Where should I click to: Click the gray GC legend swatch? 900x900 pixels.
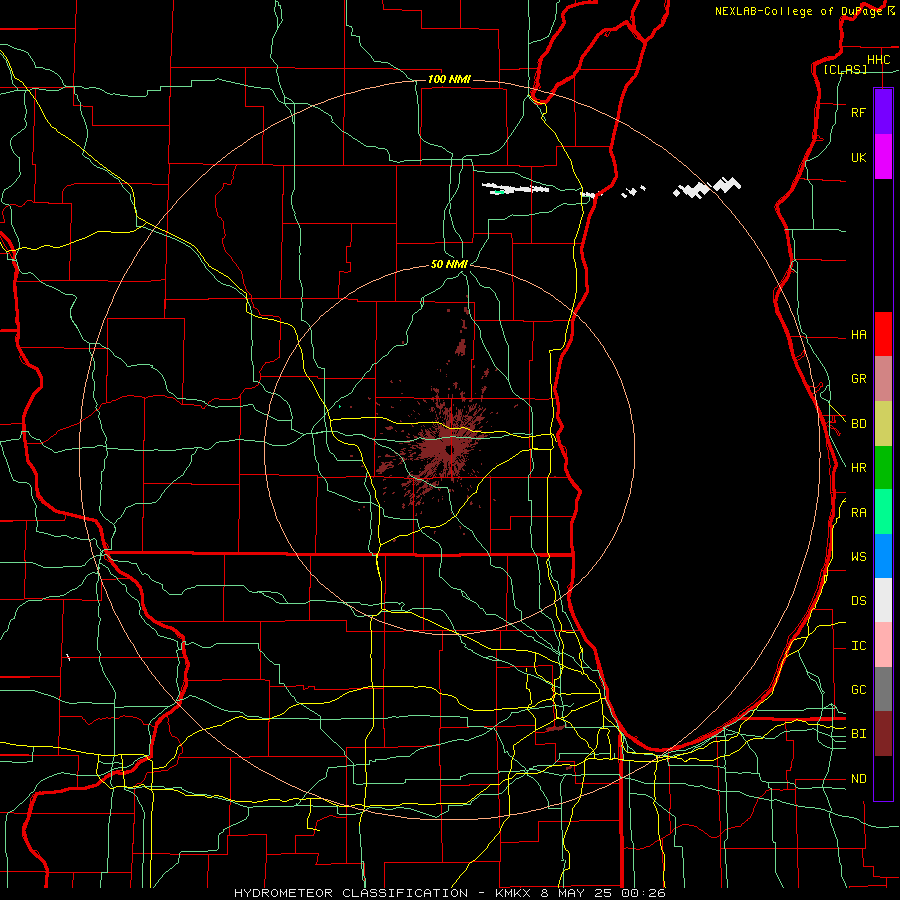coord(883,689)
